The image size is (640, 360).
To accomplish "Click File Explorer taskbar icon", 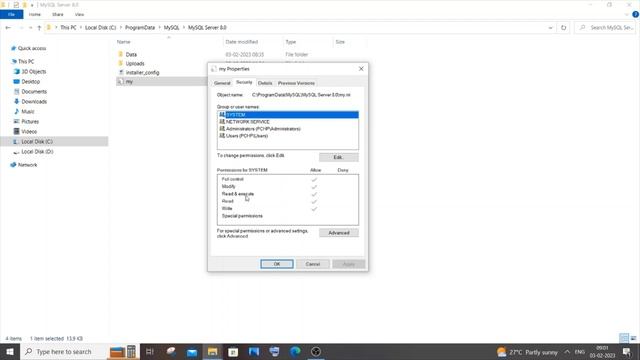I will point(212,351).
